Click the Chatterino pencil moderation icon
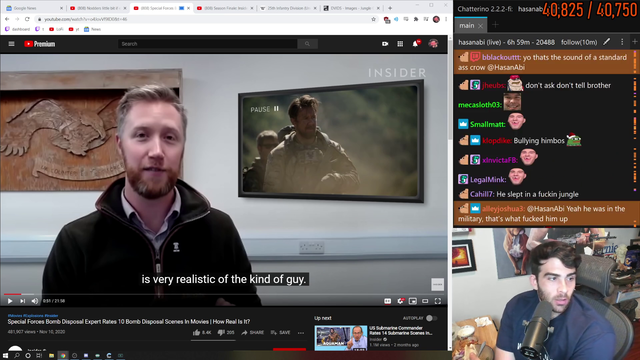Viewport: 640px width, 360px height. [x=607, y=42]
